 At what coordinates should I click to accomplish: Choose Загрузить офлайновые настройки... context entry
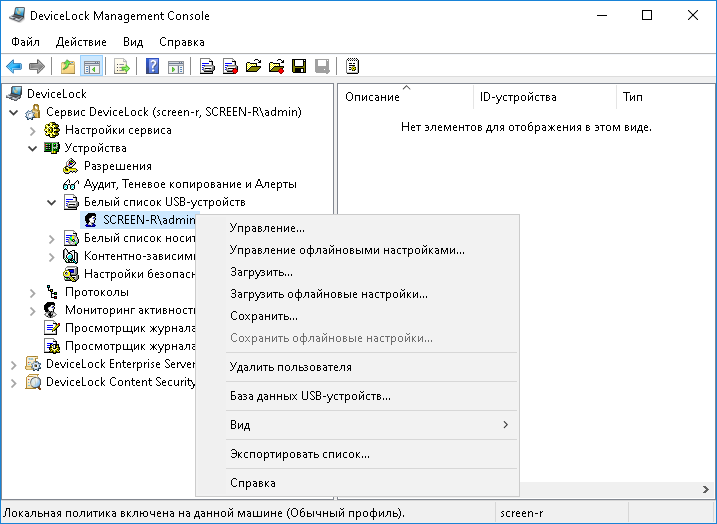pos(358,294)
